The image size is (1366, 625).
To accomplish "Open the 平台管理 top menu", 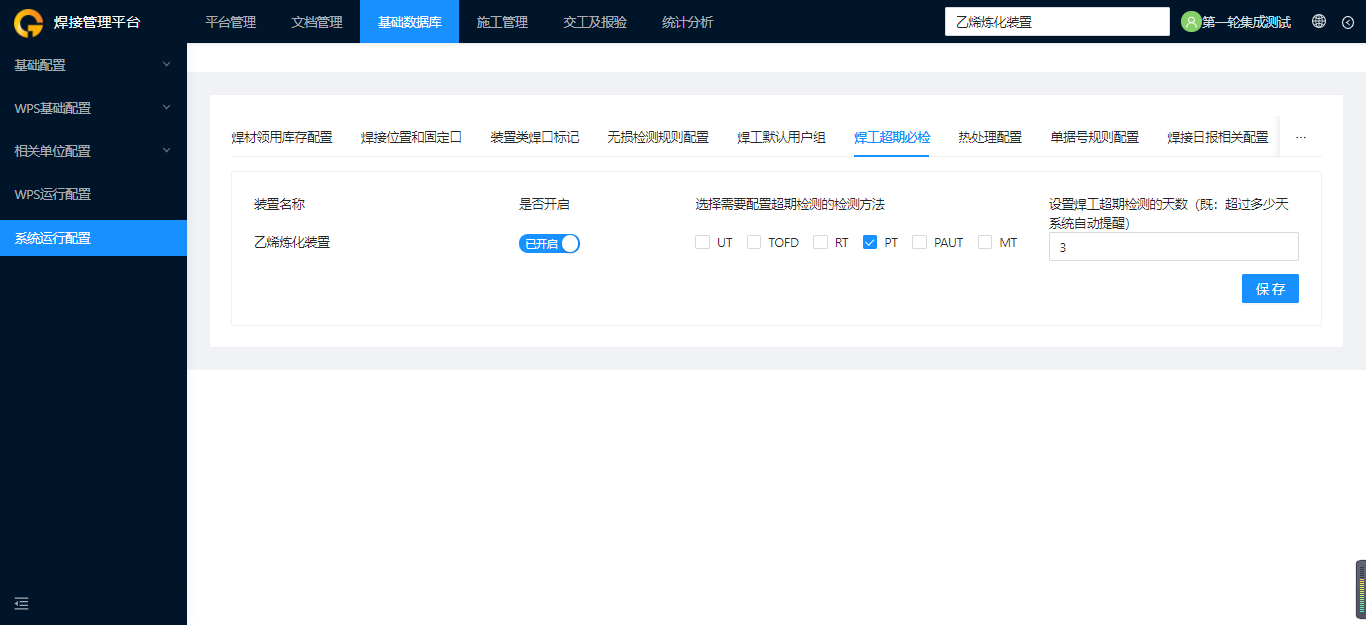I will [x=231, y=22].
